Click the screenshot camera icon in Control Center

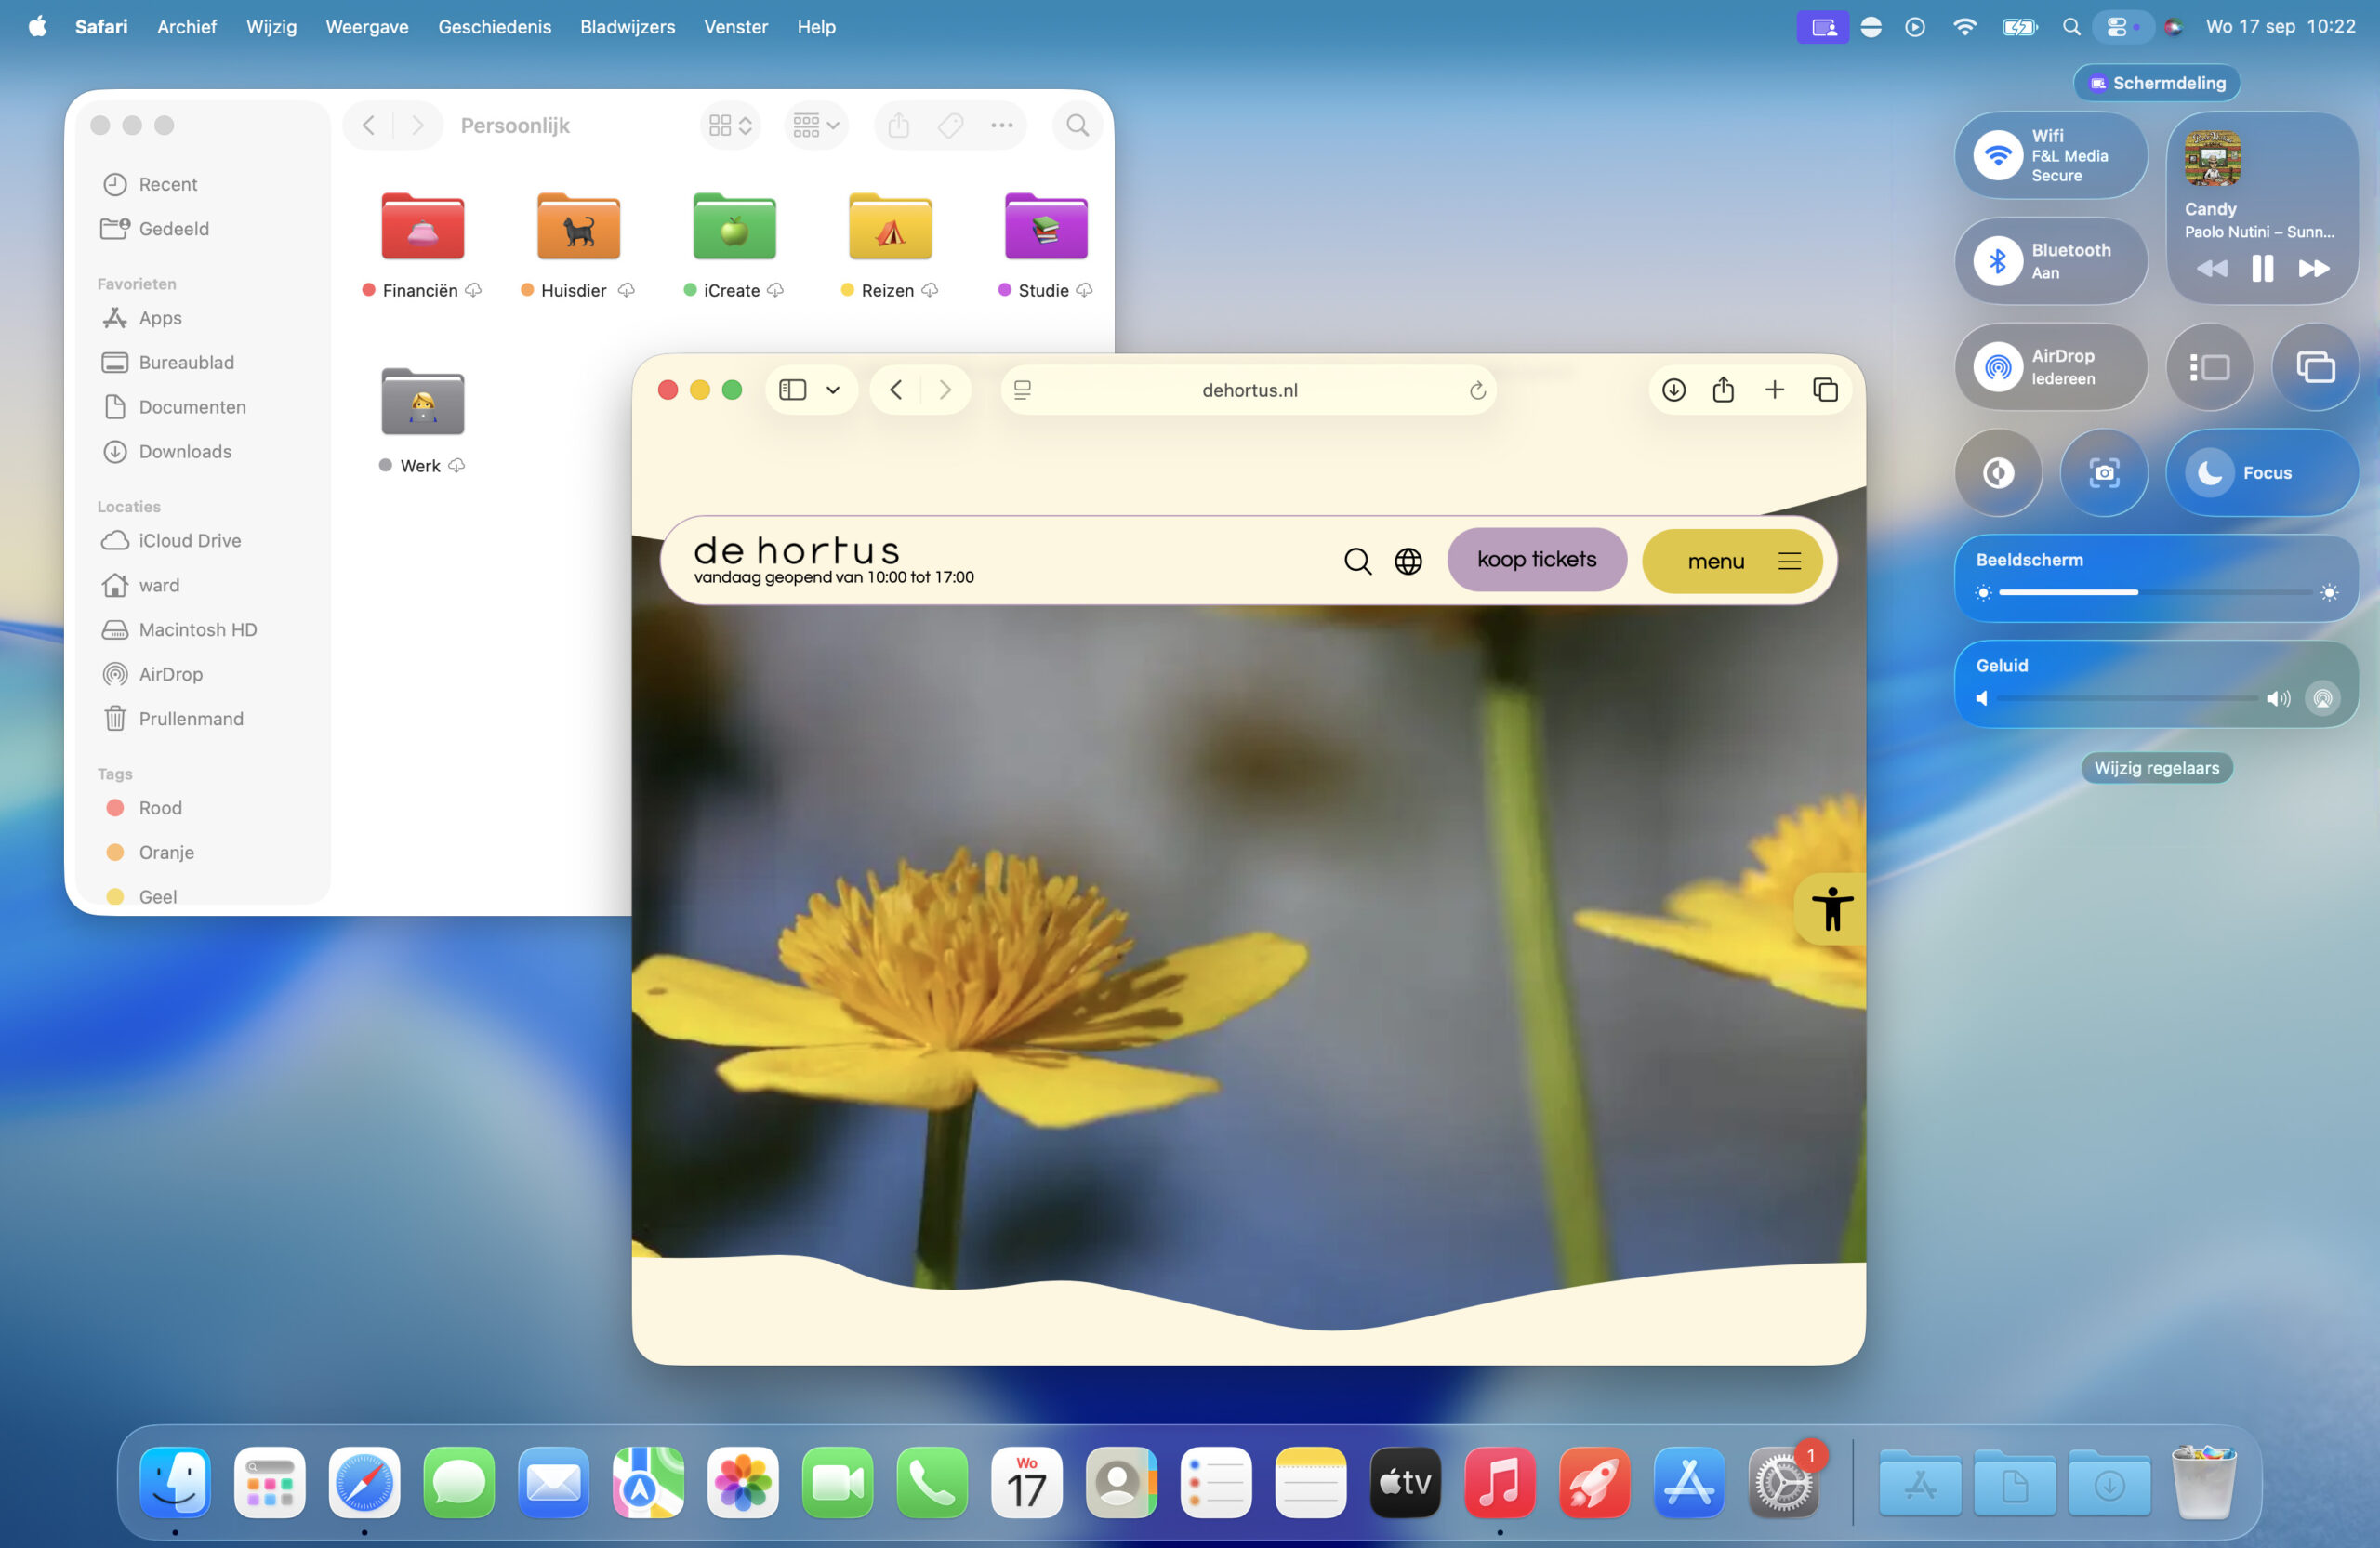coord(2104,473)
